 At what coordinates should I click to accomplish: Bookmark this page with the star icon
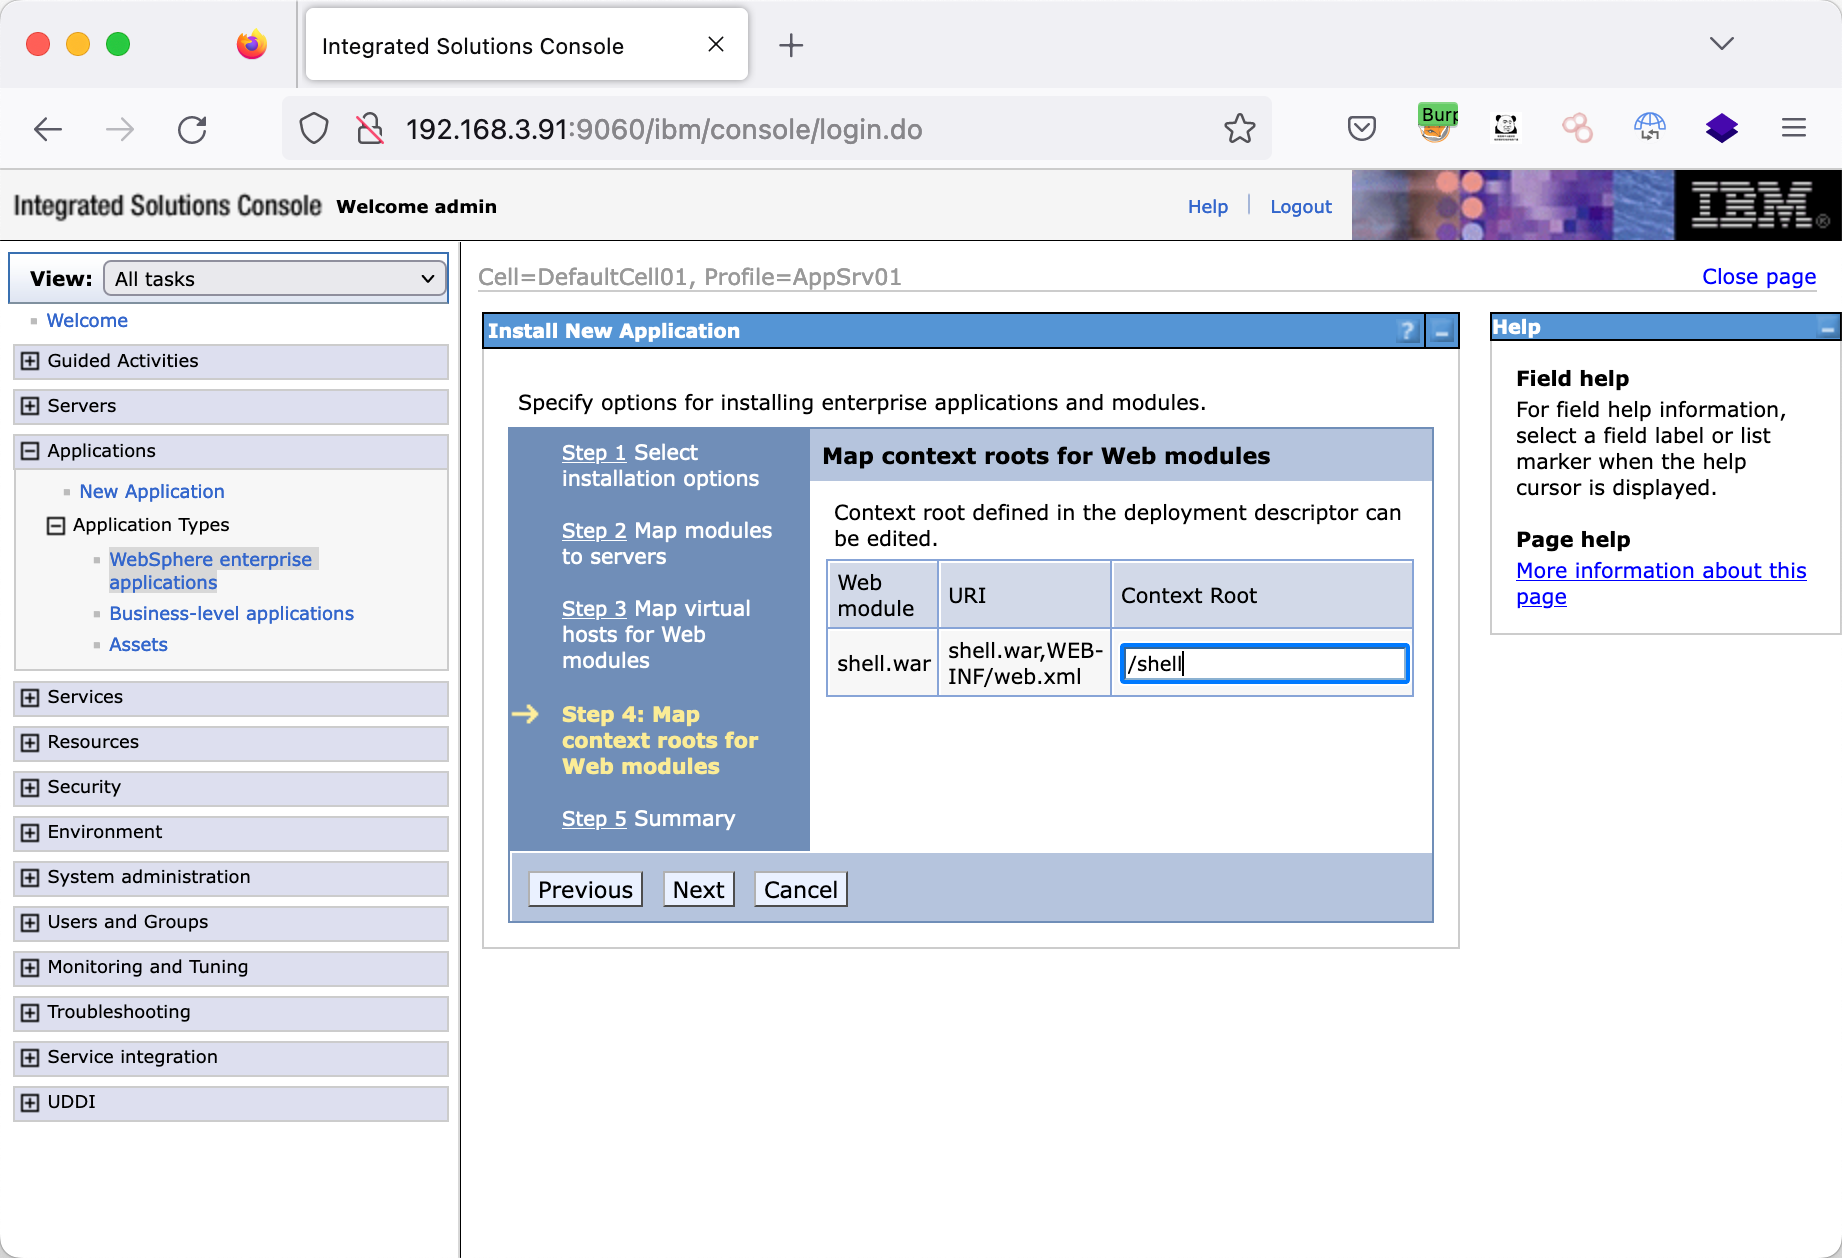pyautogui.click(x=1239, y=129)
